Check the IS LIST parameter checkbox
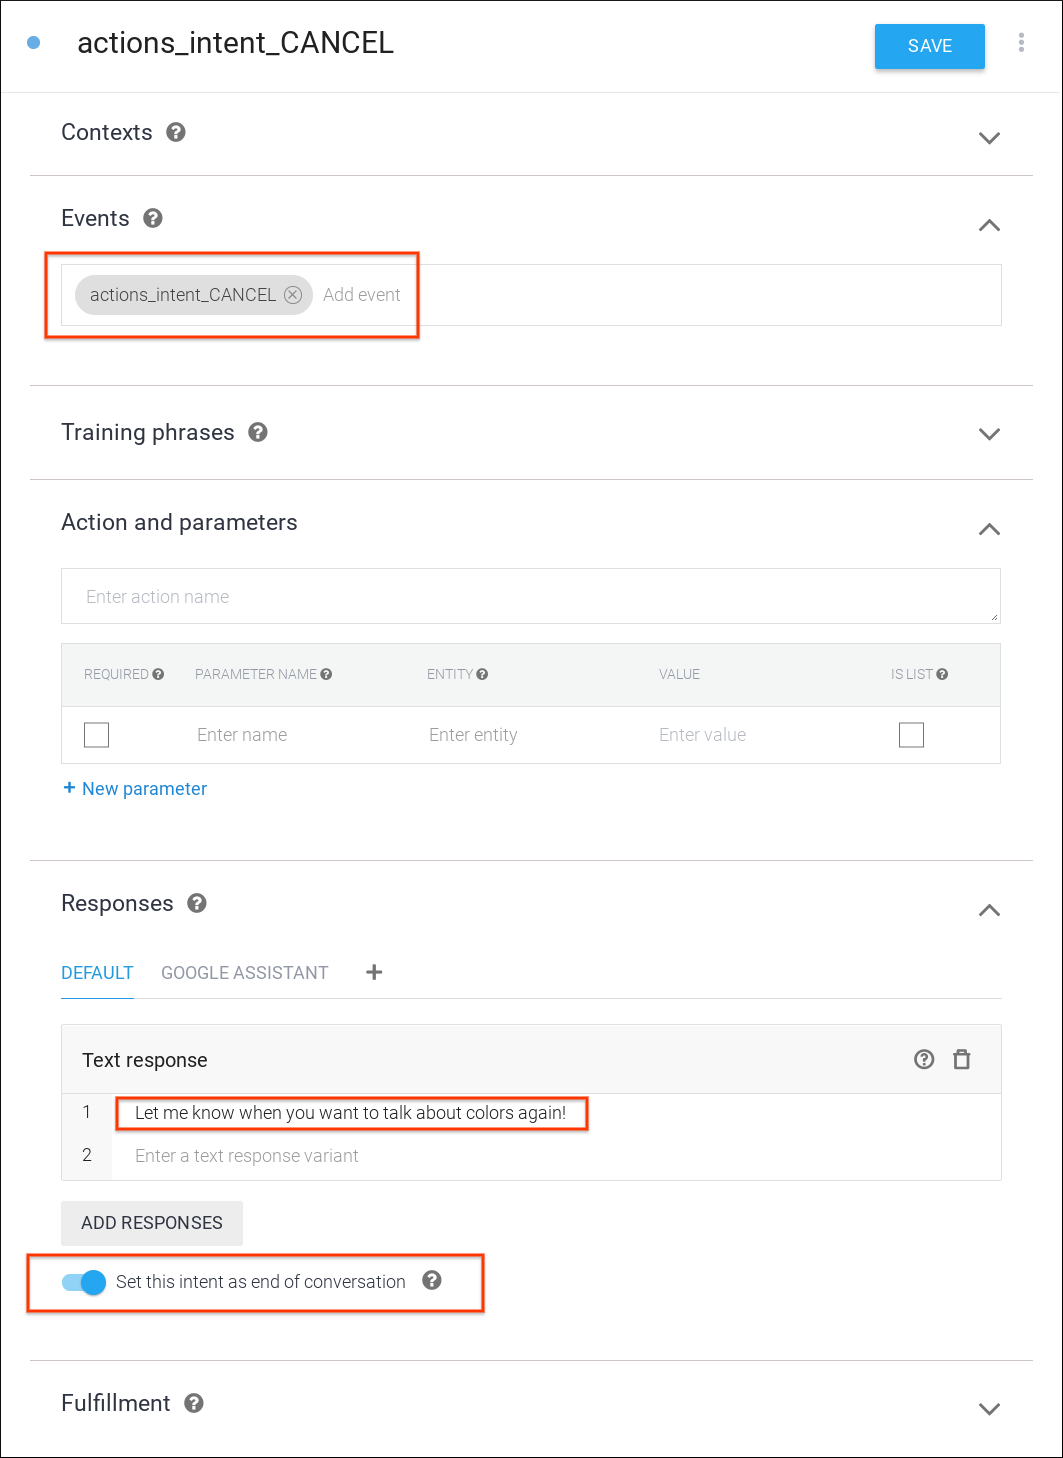The width and height of the screenshot is (1063, 1458). (911, 735)
